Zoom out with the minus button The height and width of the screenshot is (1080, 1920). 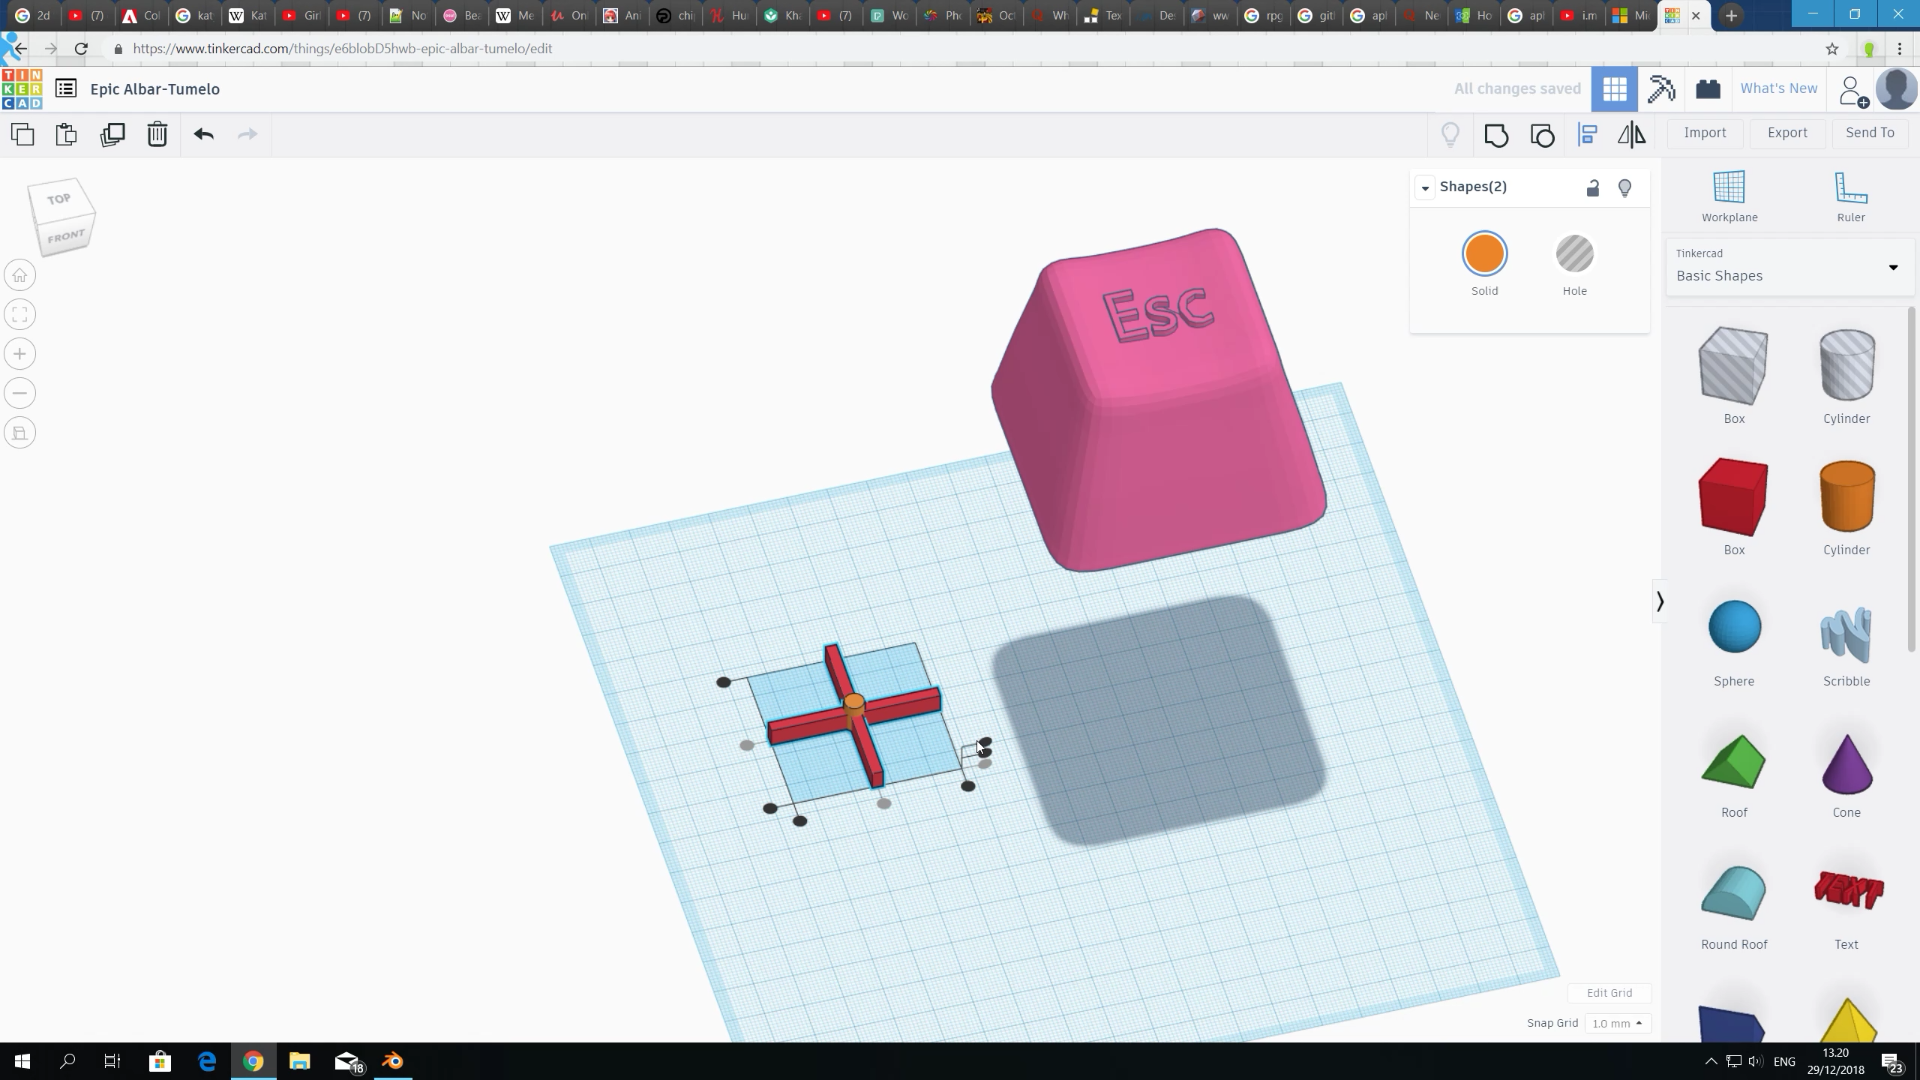(20, 393)
